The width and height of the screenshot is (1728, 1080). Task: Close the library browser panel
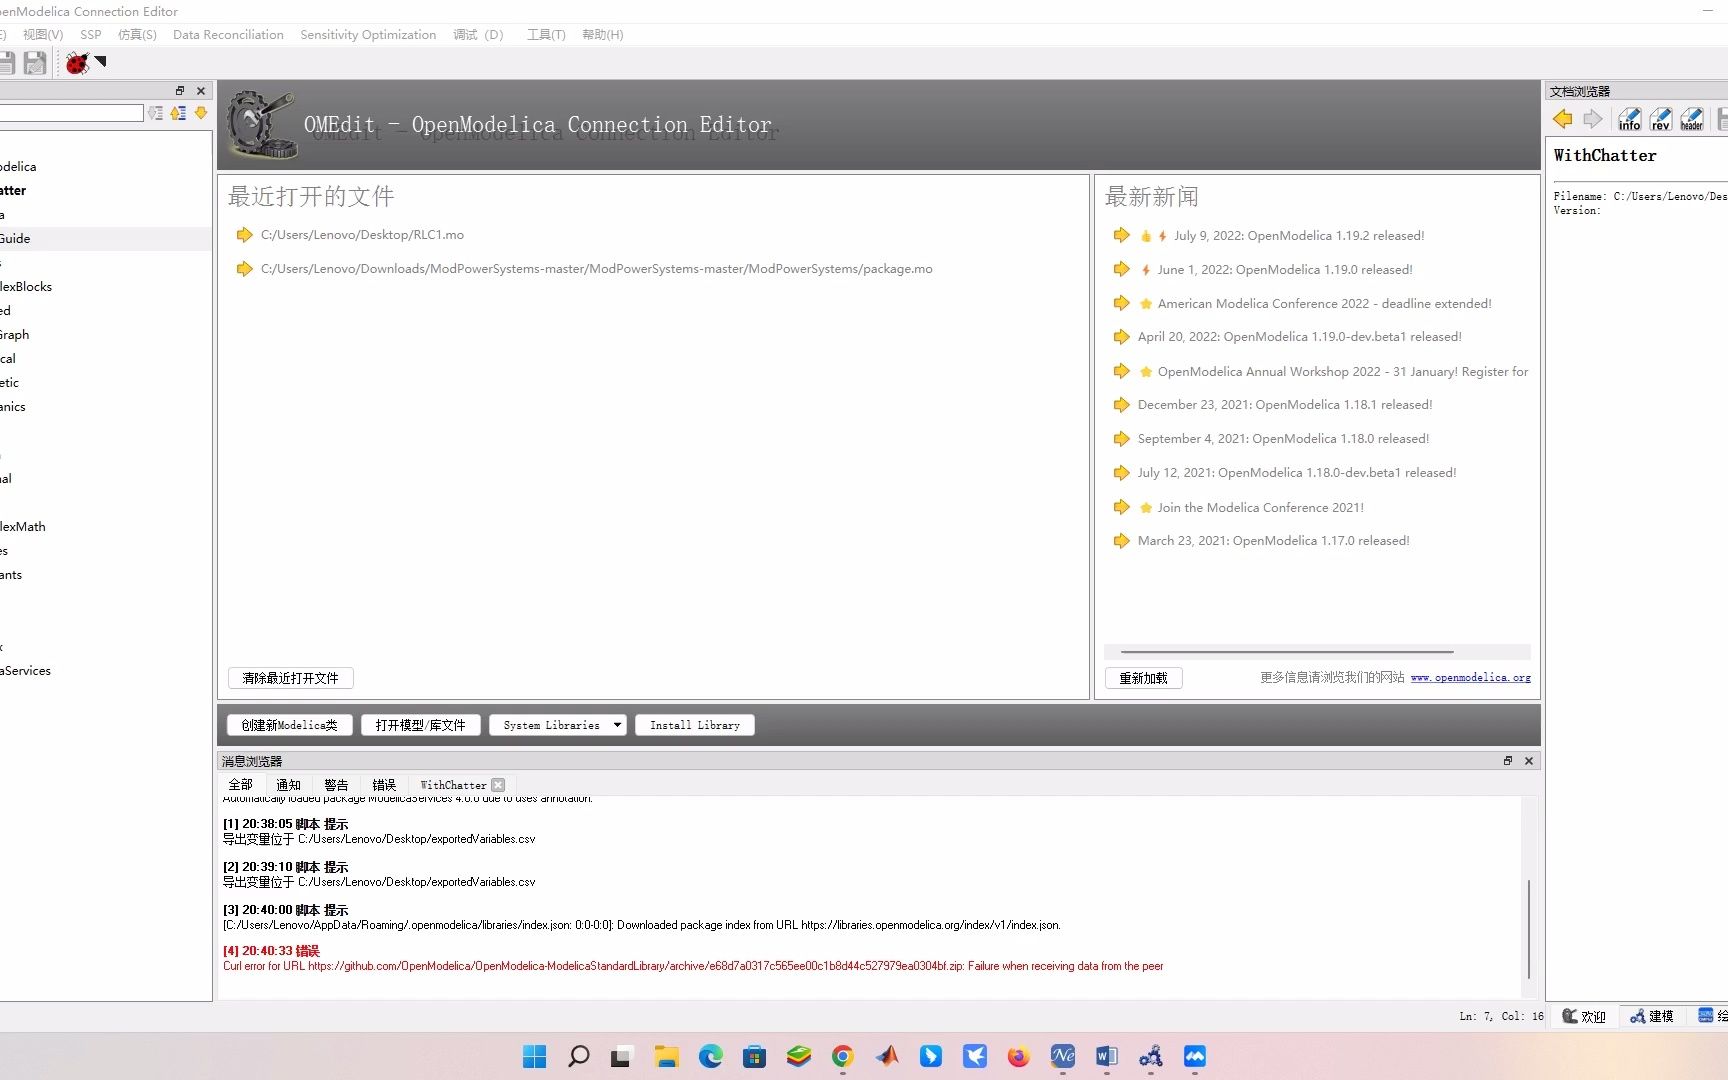coord(201,90)
